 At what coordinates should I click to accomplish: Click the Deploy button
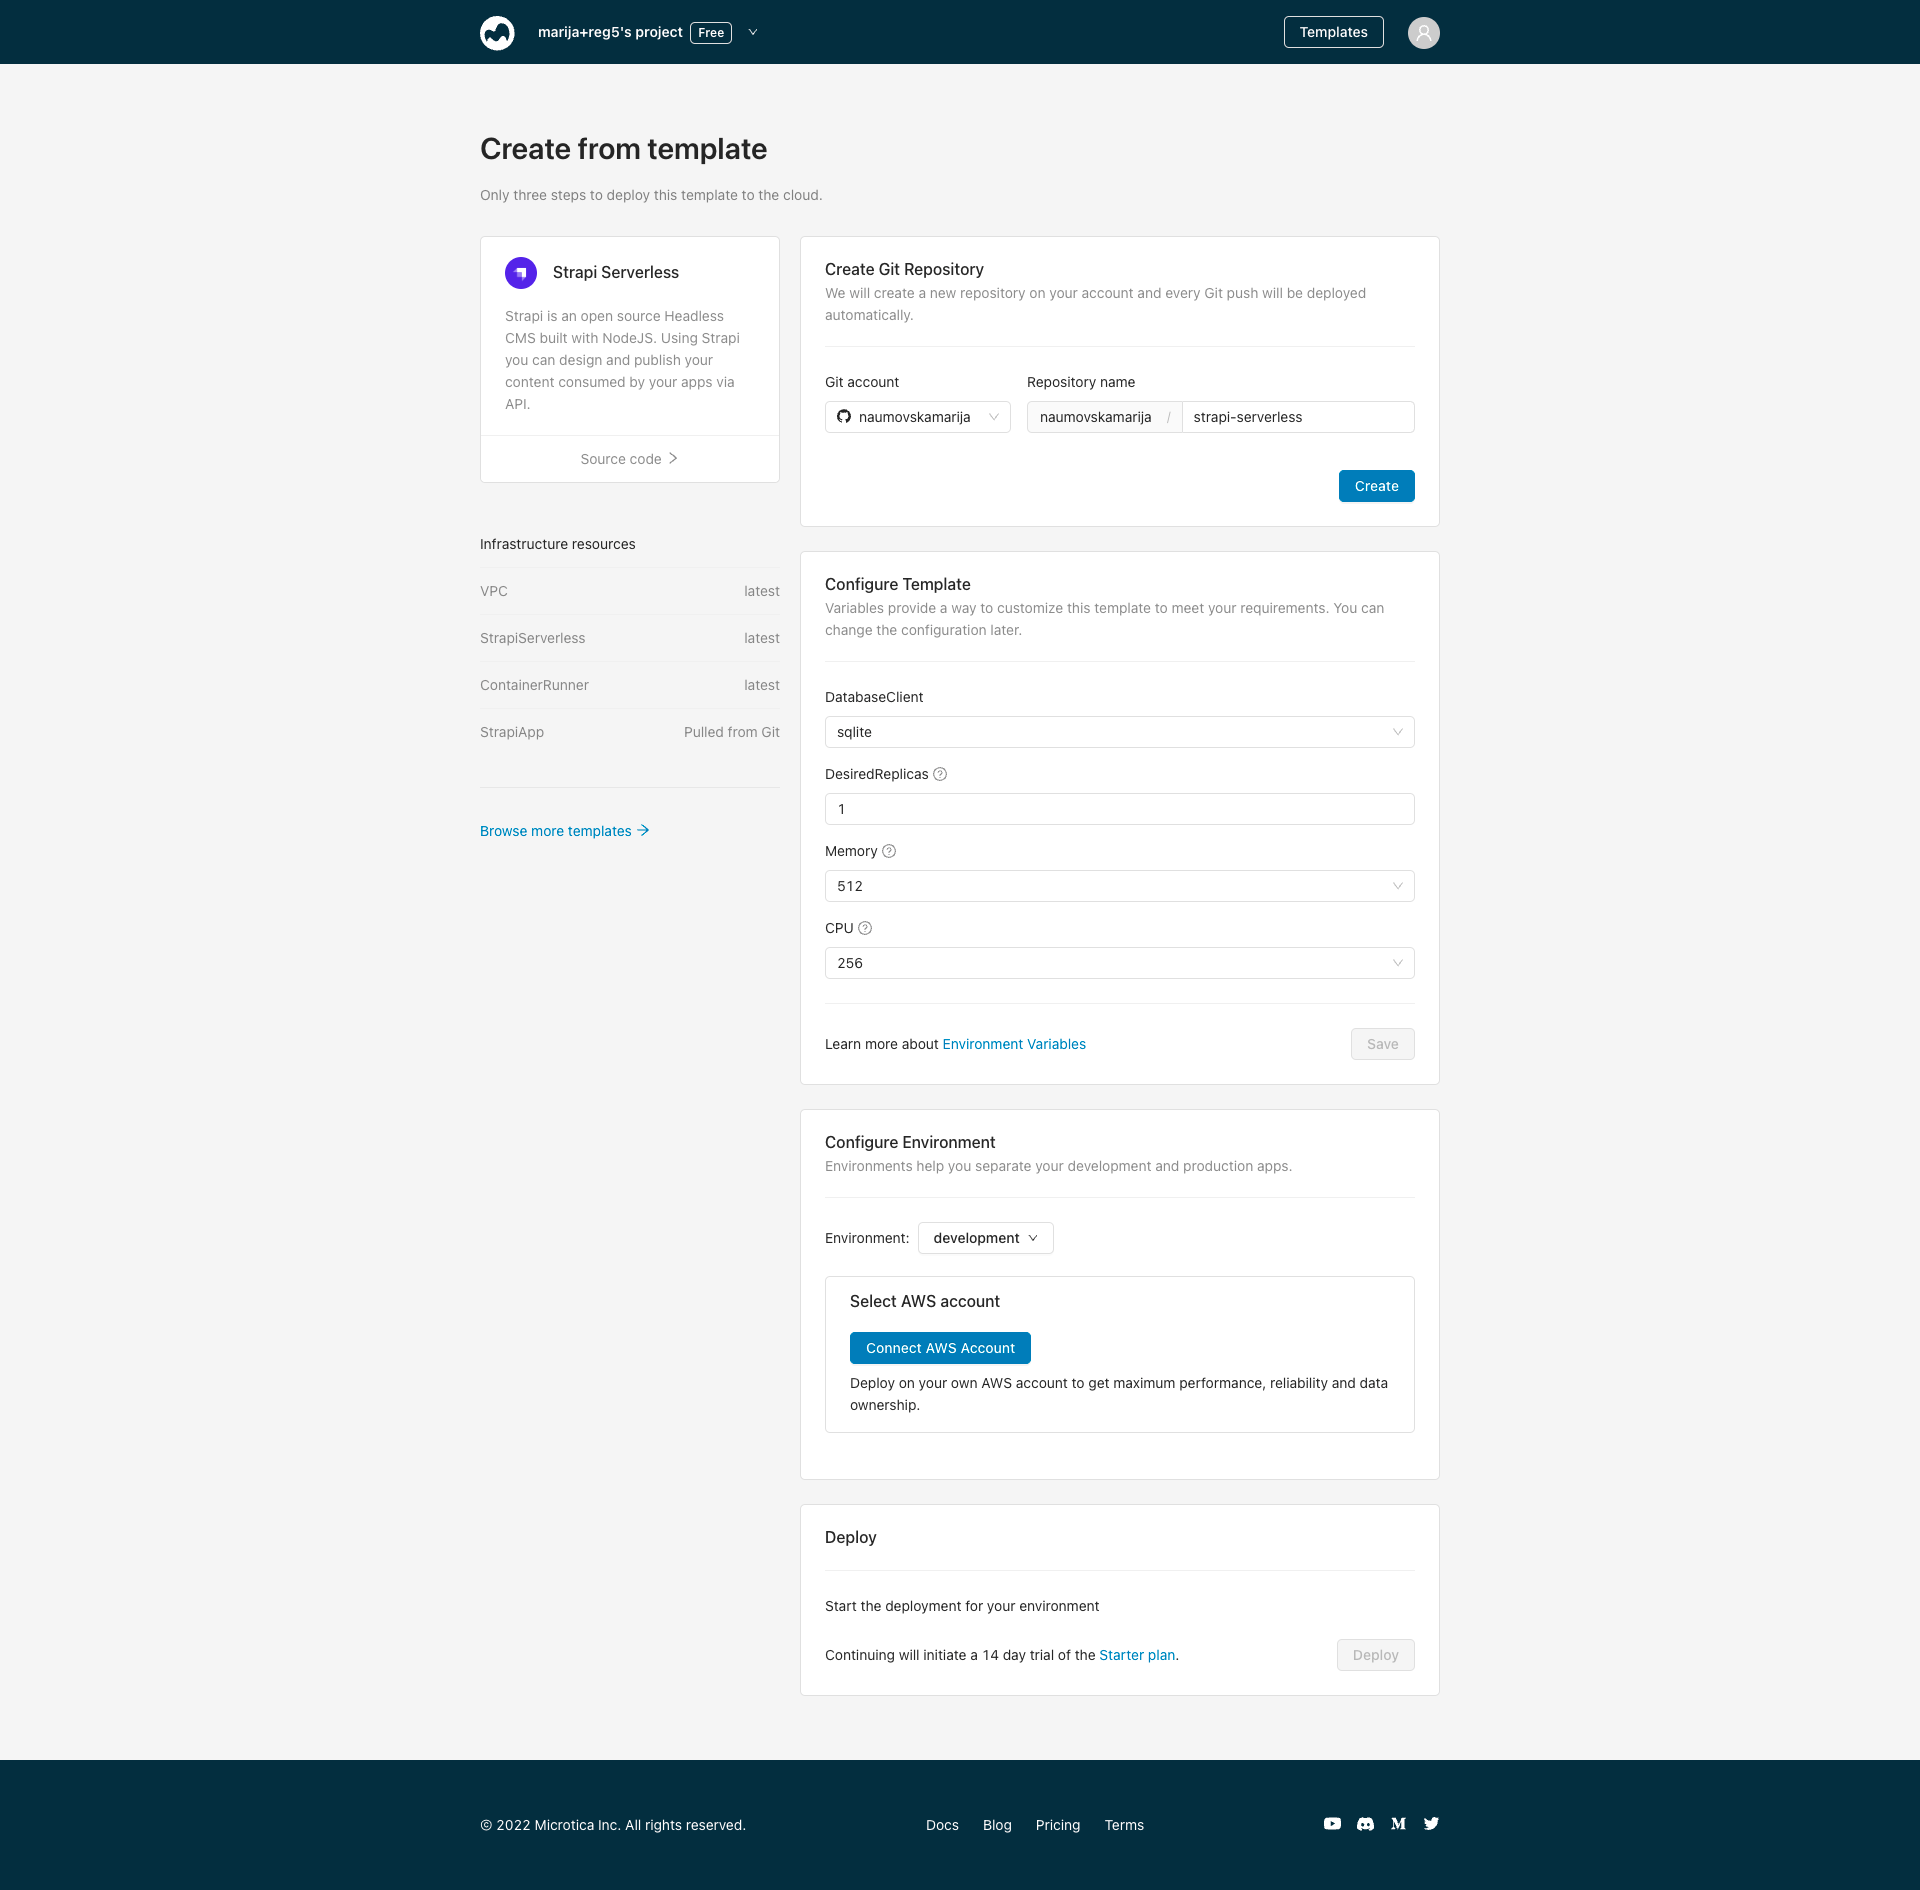1375,1655
